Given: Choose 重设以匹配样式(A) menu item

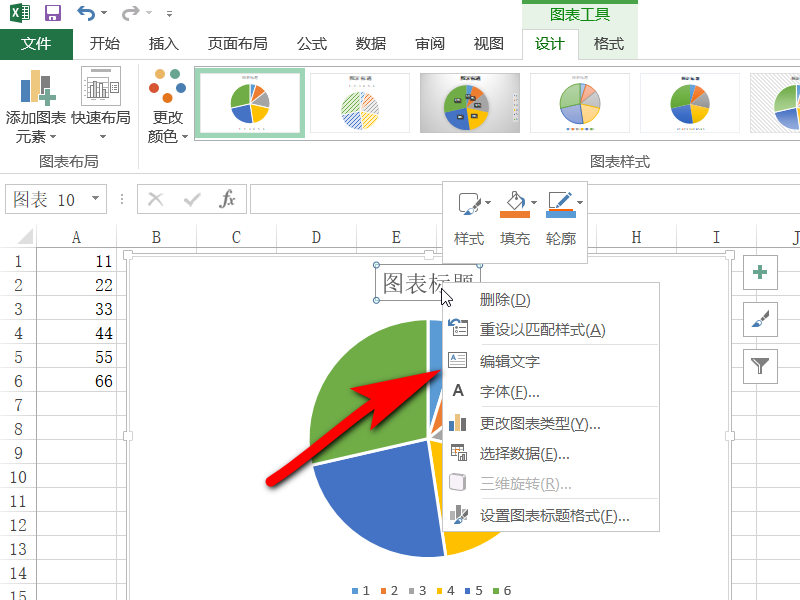Looking at the screenshot, I should [551, 330].
